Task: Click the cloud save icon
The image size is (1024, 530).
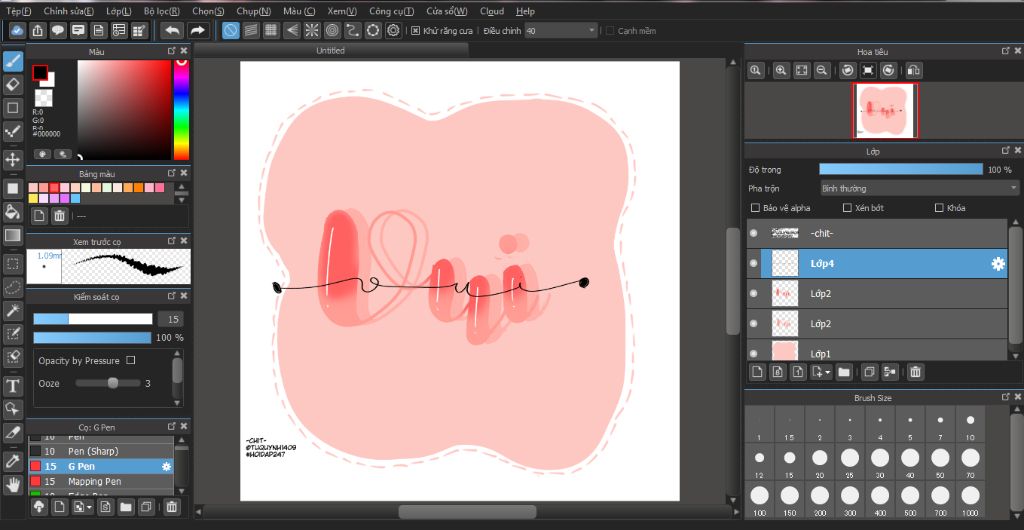Action: click(x=18, y=31)
